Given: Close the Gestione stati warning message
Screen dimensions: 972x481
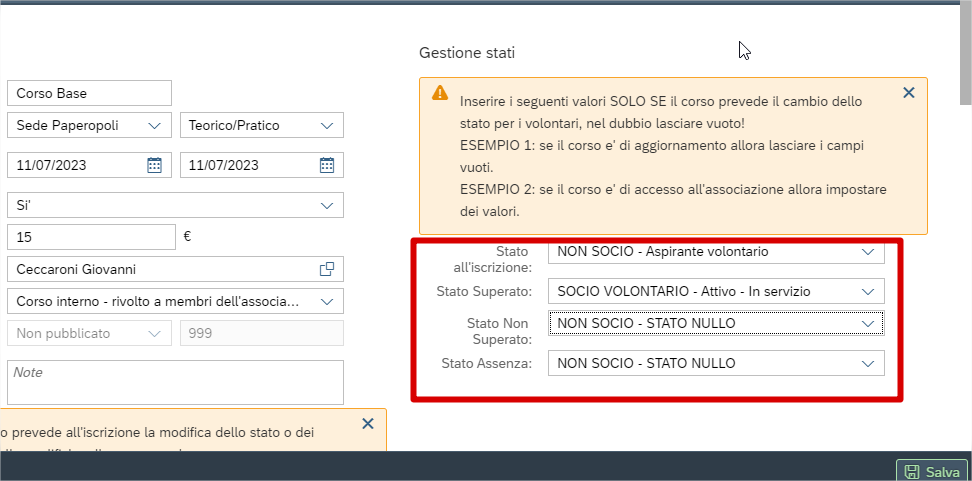Looking at the screenshot, I should pos(908,93).
